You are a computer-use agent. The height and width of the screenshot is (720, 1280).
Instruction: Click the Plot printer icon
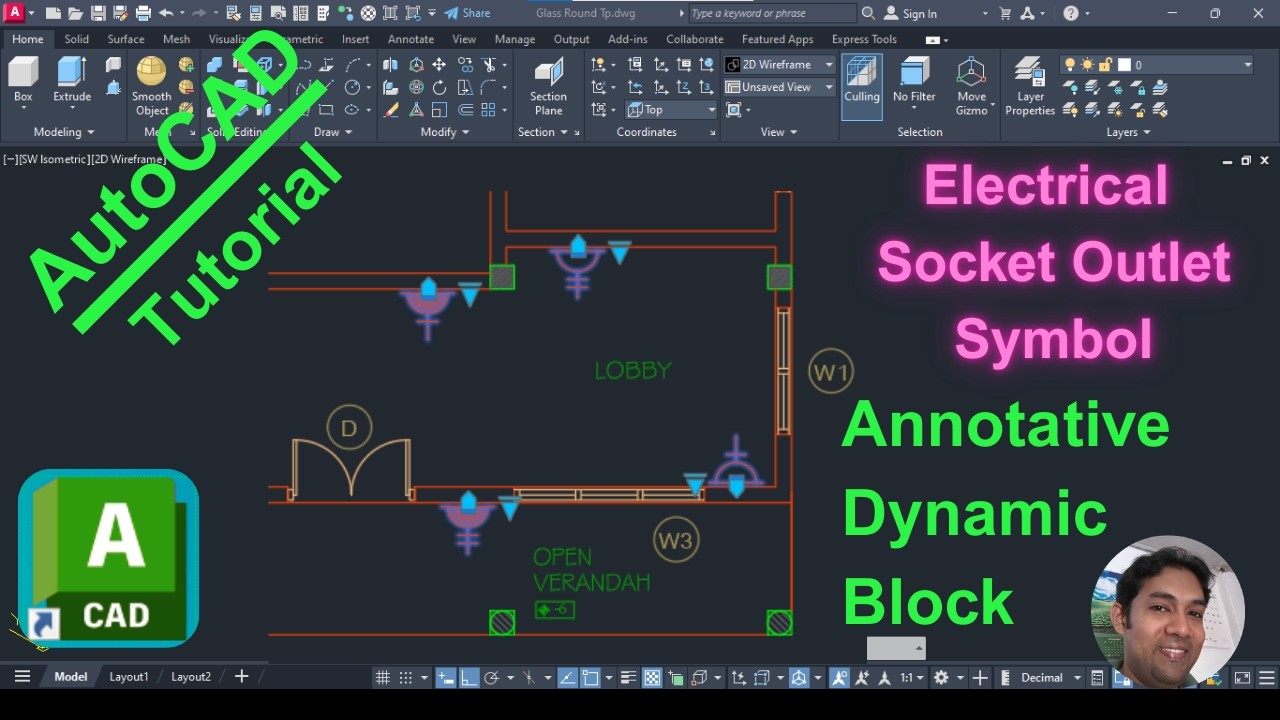pos(143,13)
